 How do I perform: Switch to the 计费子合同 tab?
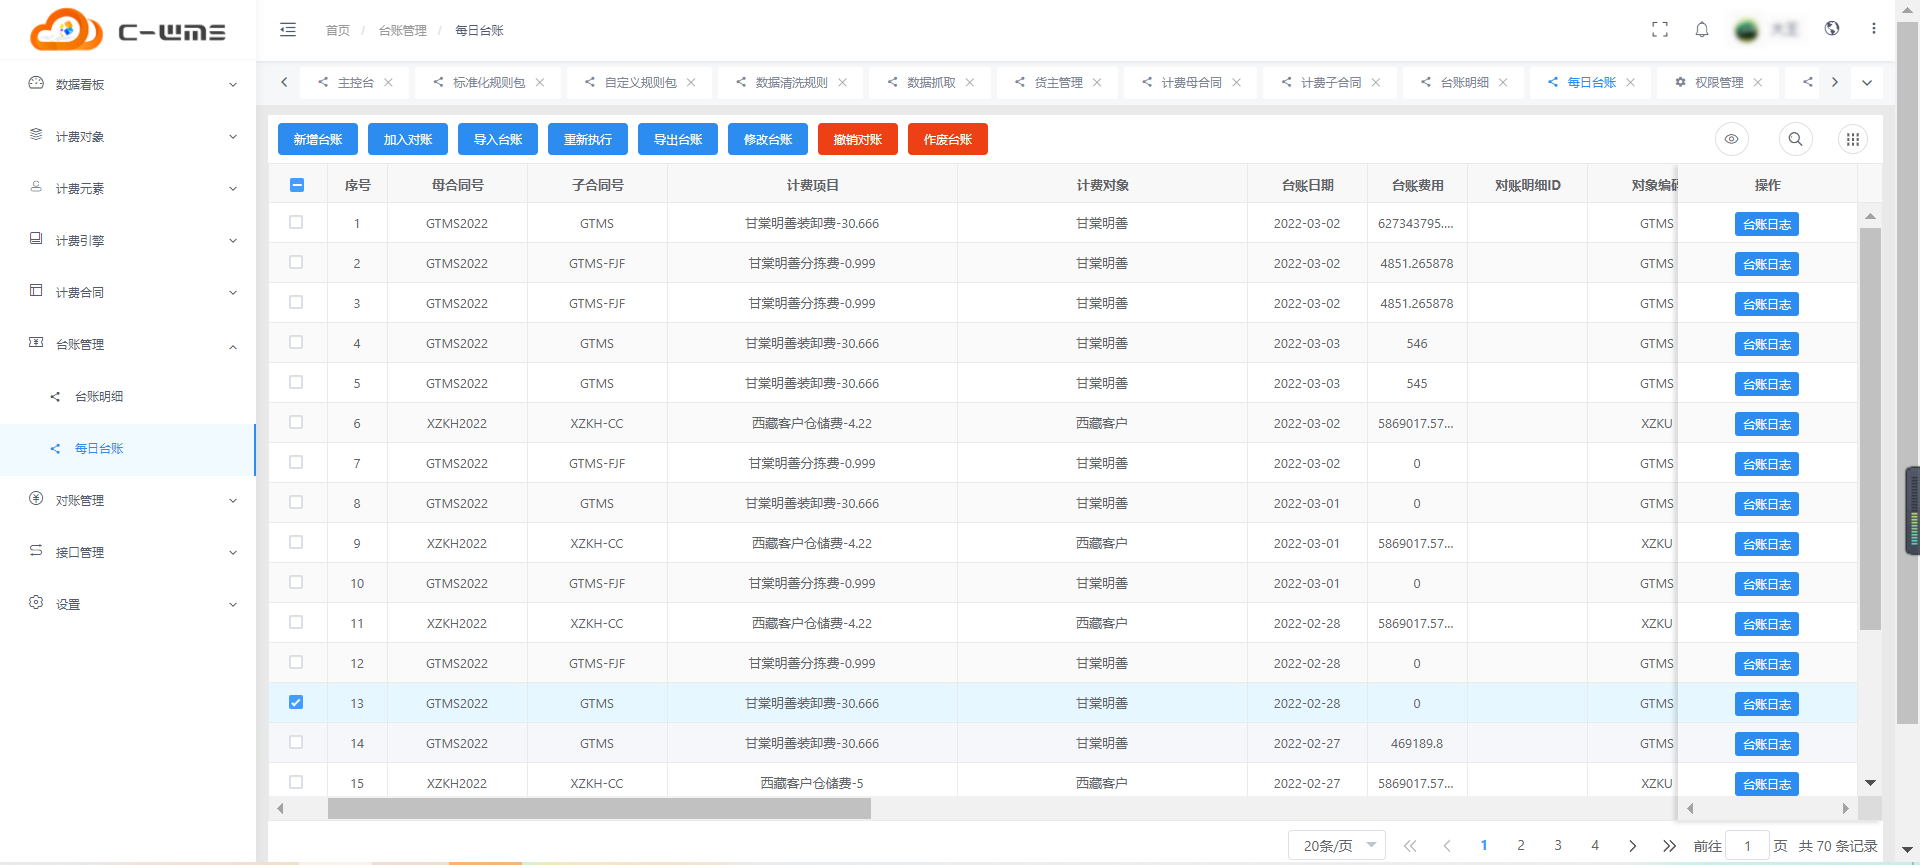pos(1330,82)
